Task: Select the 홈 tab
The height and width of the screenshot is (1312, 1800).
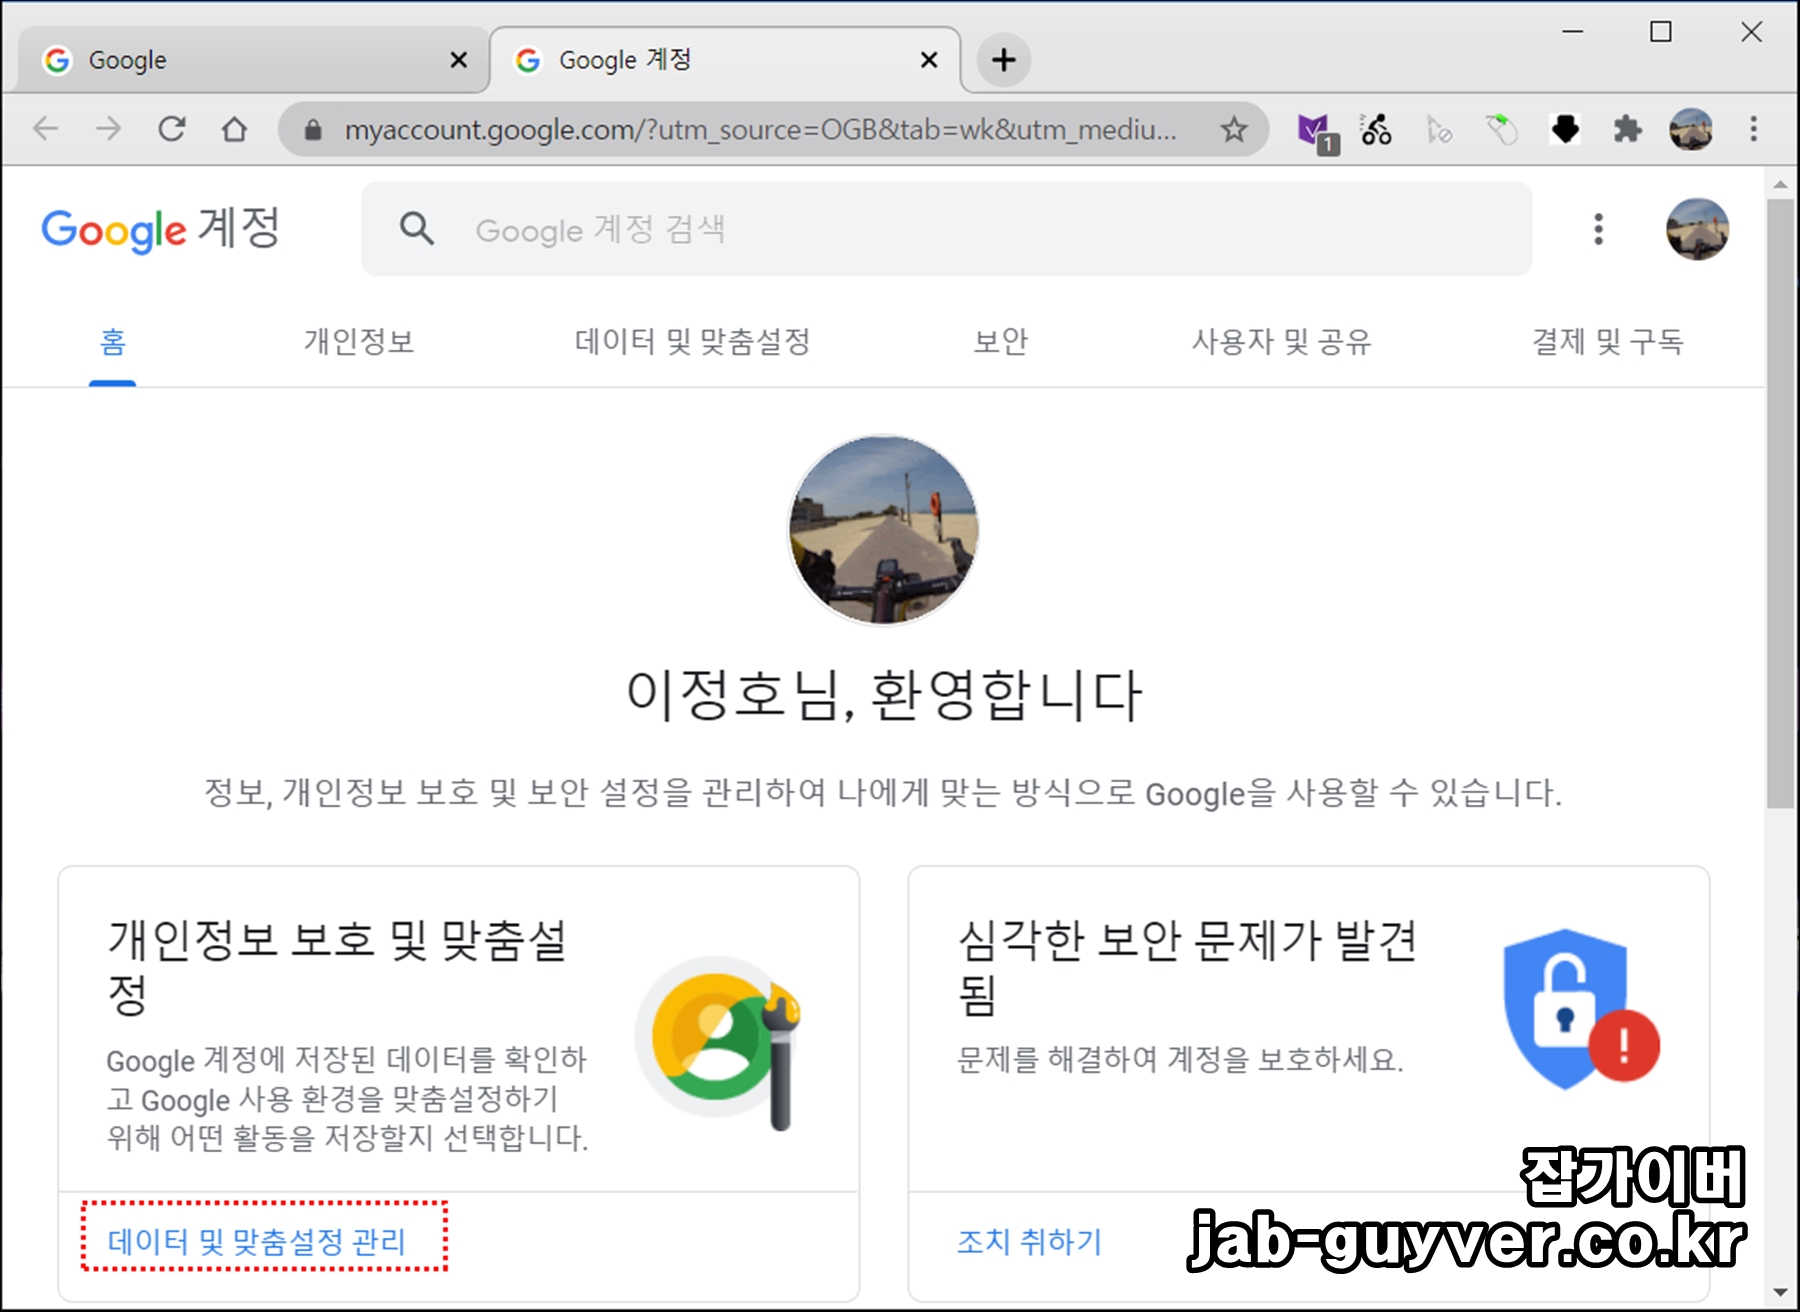Action: [x=113, y=342]
